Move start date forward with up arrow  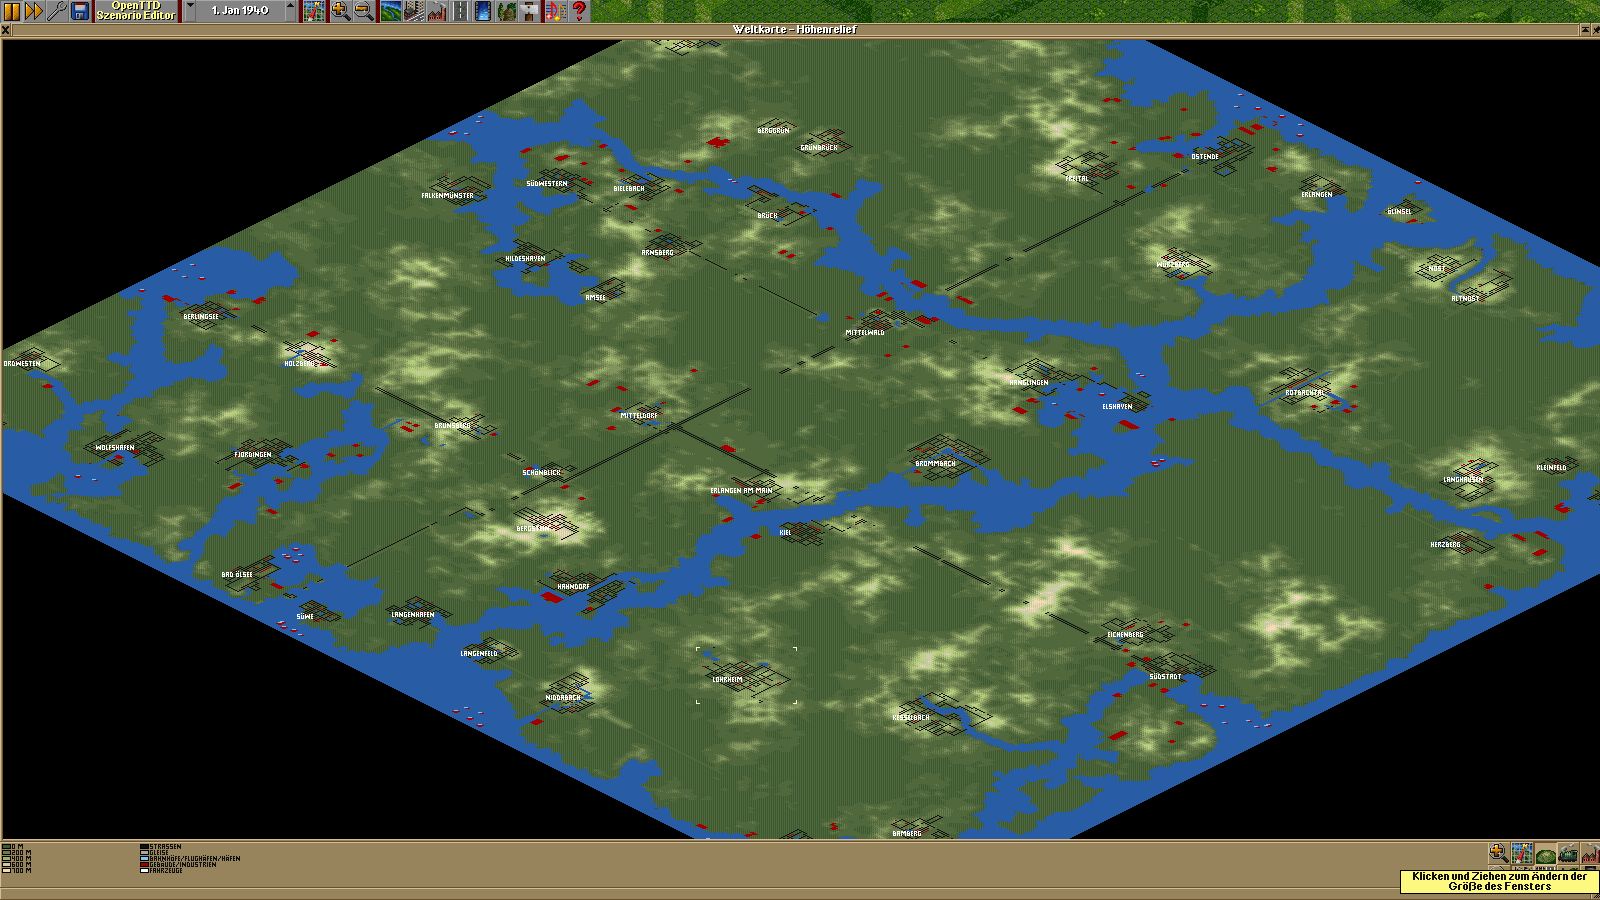(x=291, y=11)
